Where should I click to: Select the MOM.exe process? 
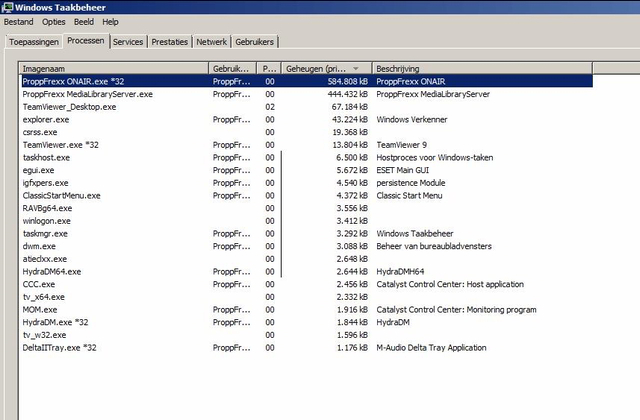(306, 309)
